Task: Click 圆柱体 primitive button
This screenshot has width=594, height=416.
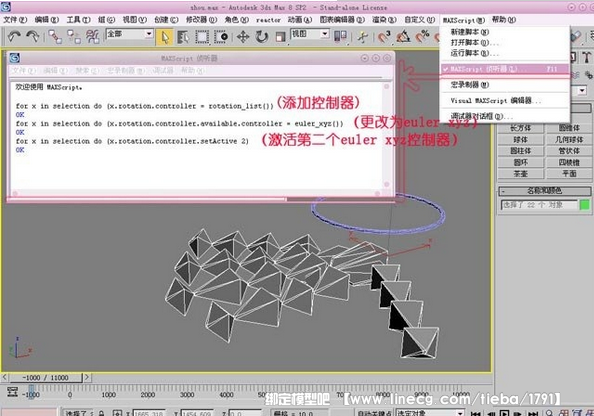Action: [x=521, y=151]
